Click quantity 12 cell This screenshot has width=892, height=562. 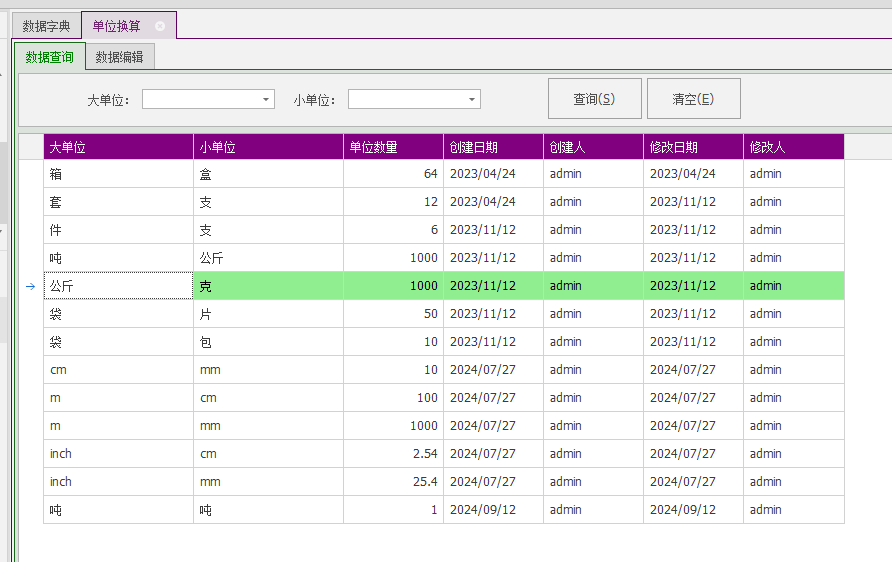394,202
